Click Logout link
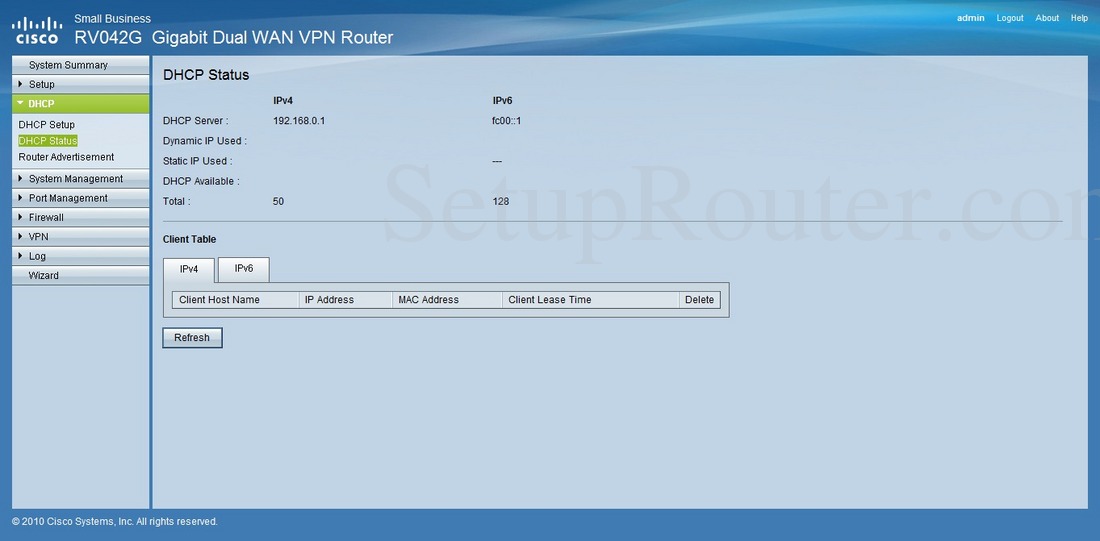Screen dimensions: 1100x541 pos(1010,18)
